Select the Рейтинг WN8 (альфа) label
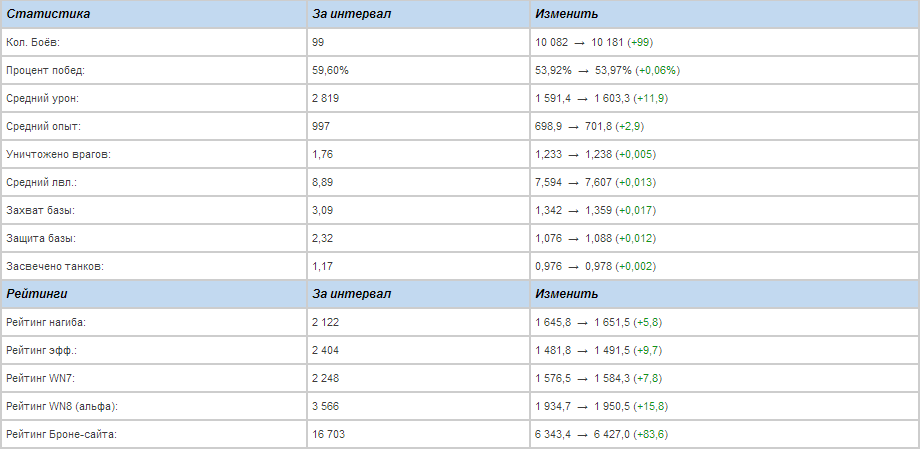Image resolution: width=922 pixels, height=451 pixels. 61,406
